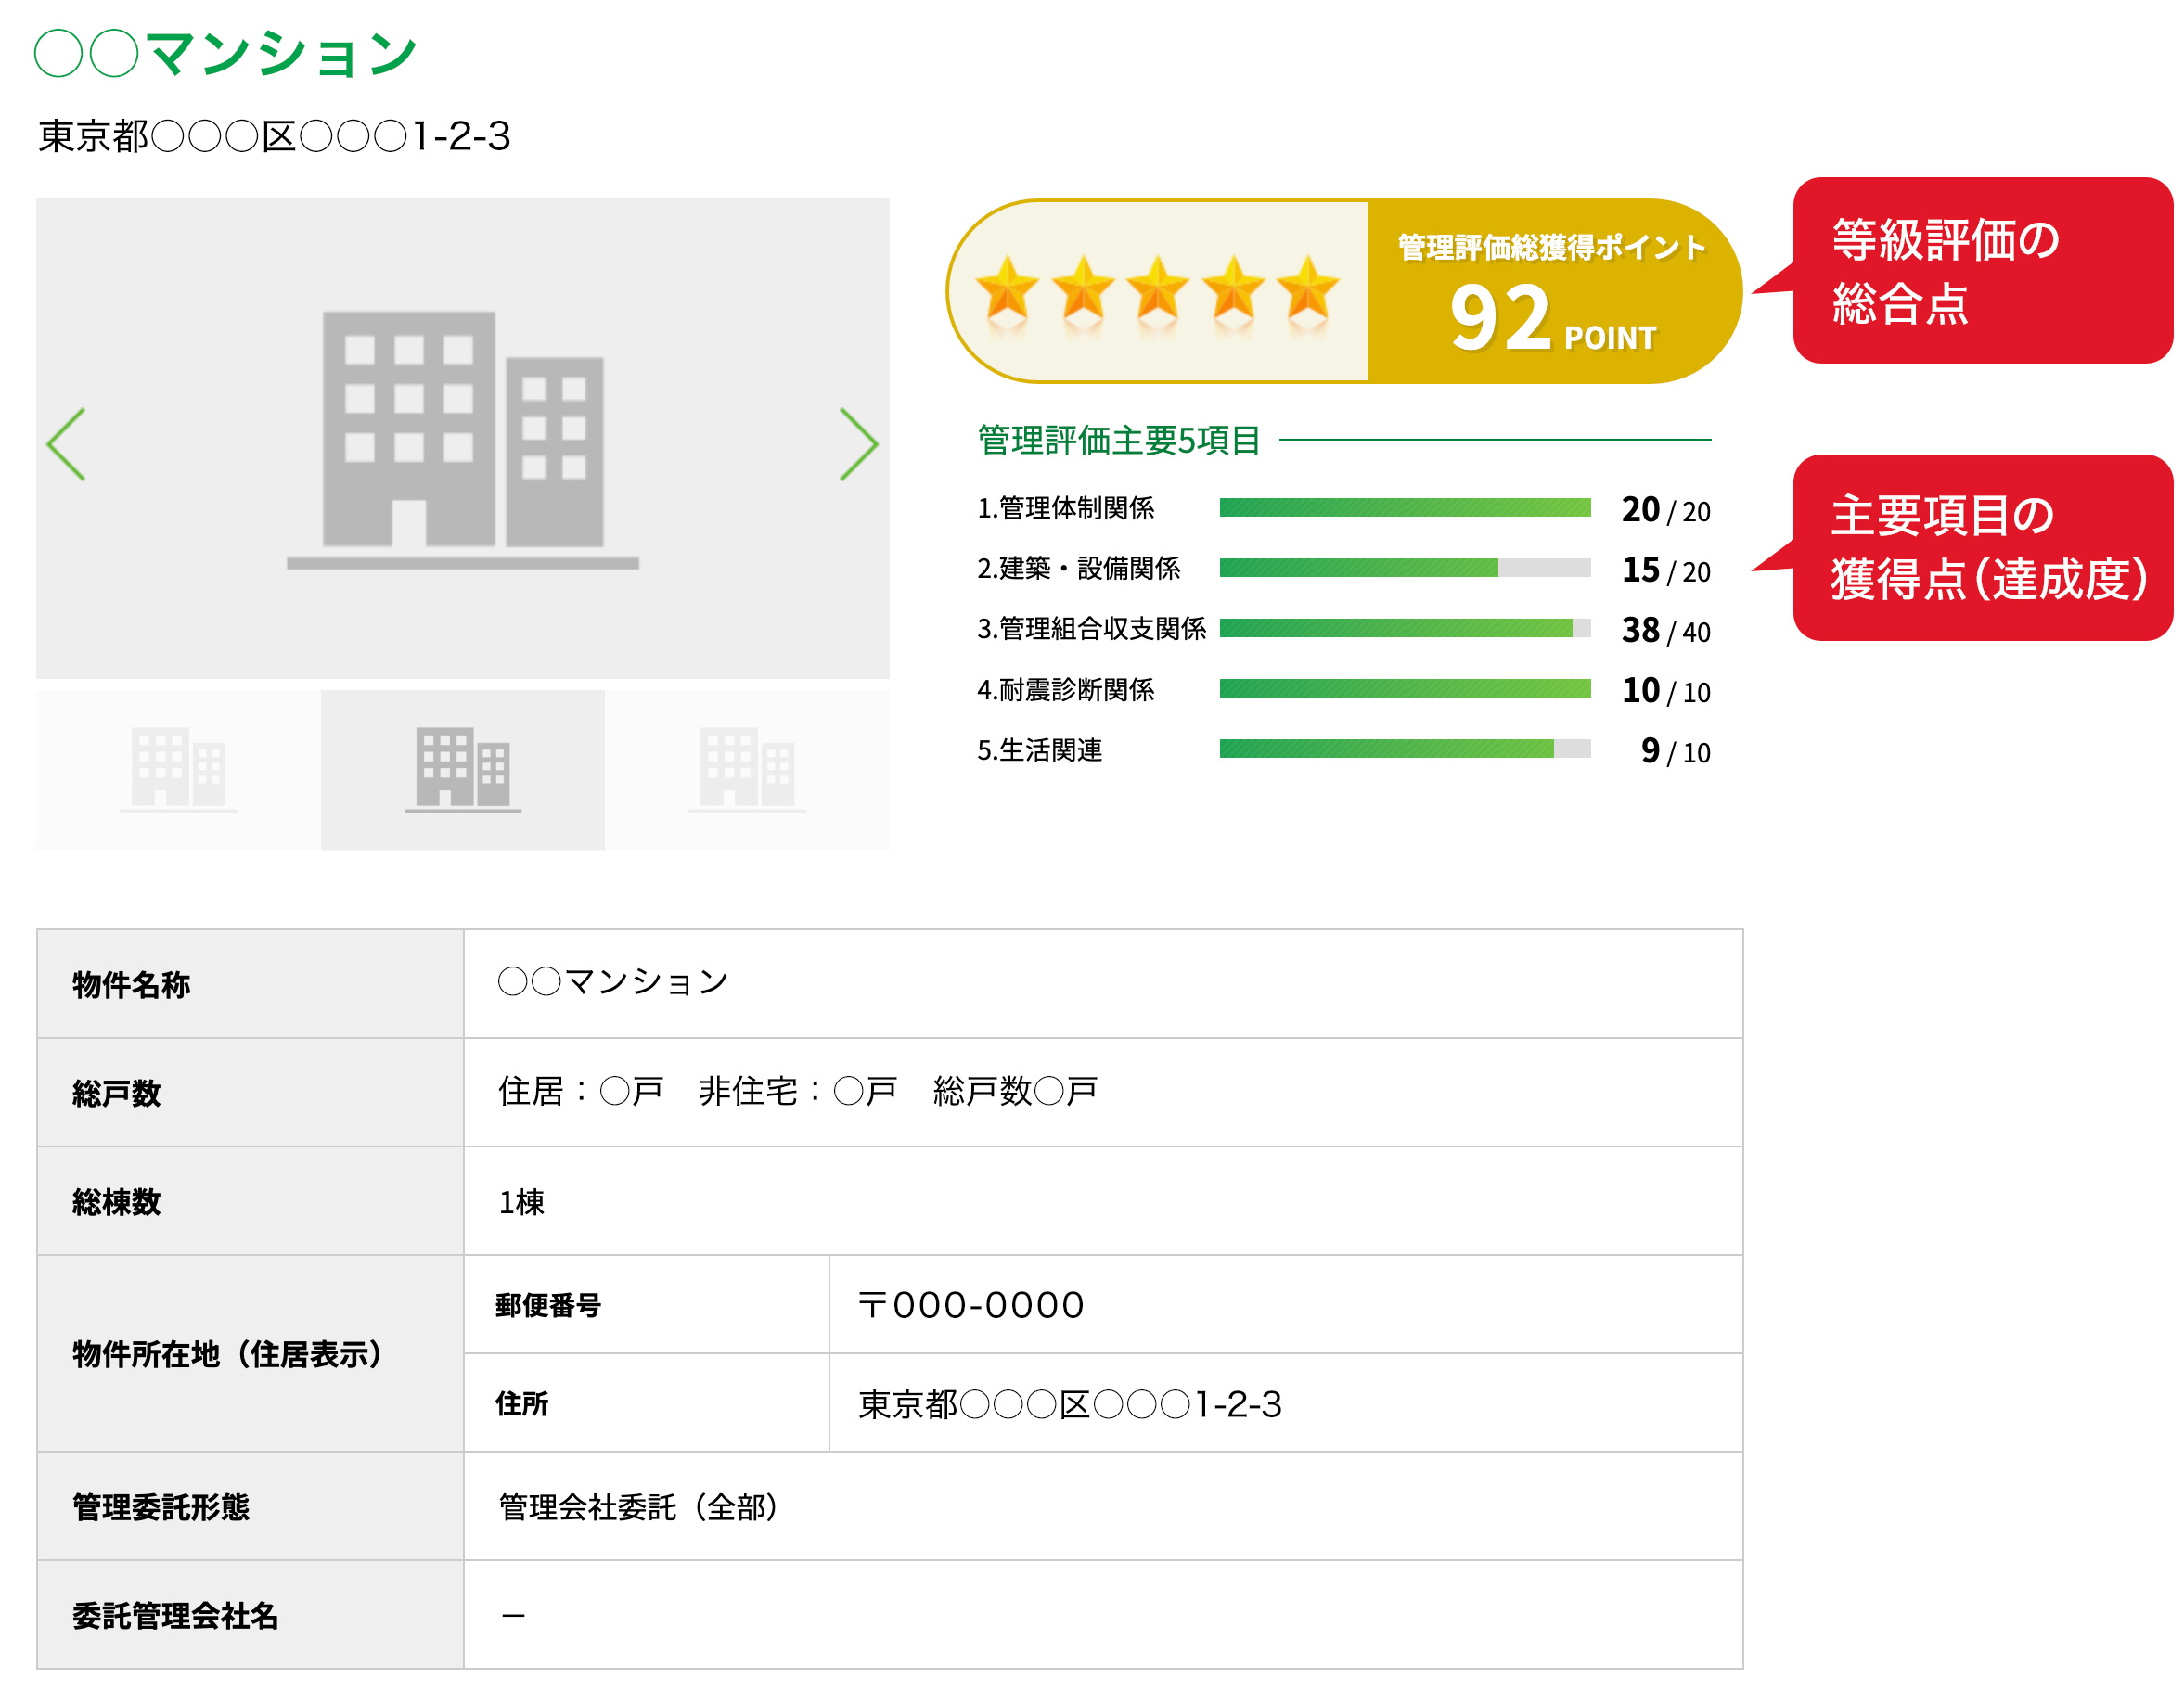
Task: Collapse to previous image with left chevron
Action: click(65, 443)
